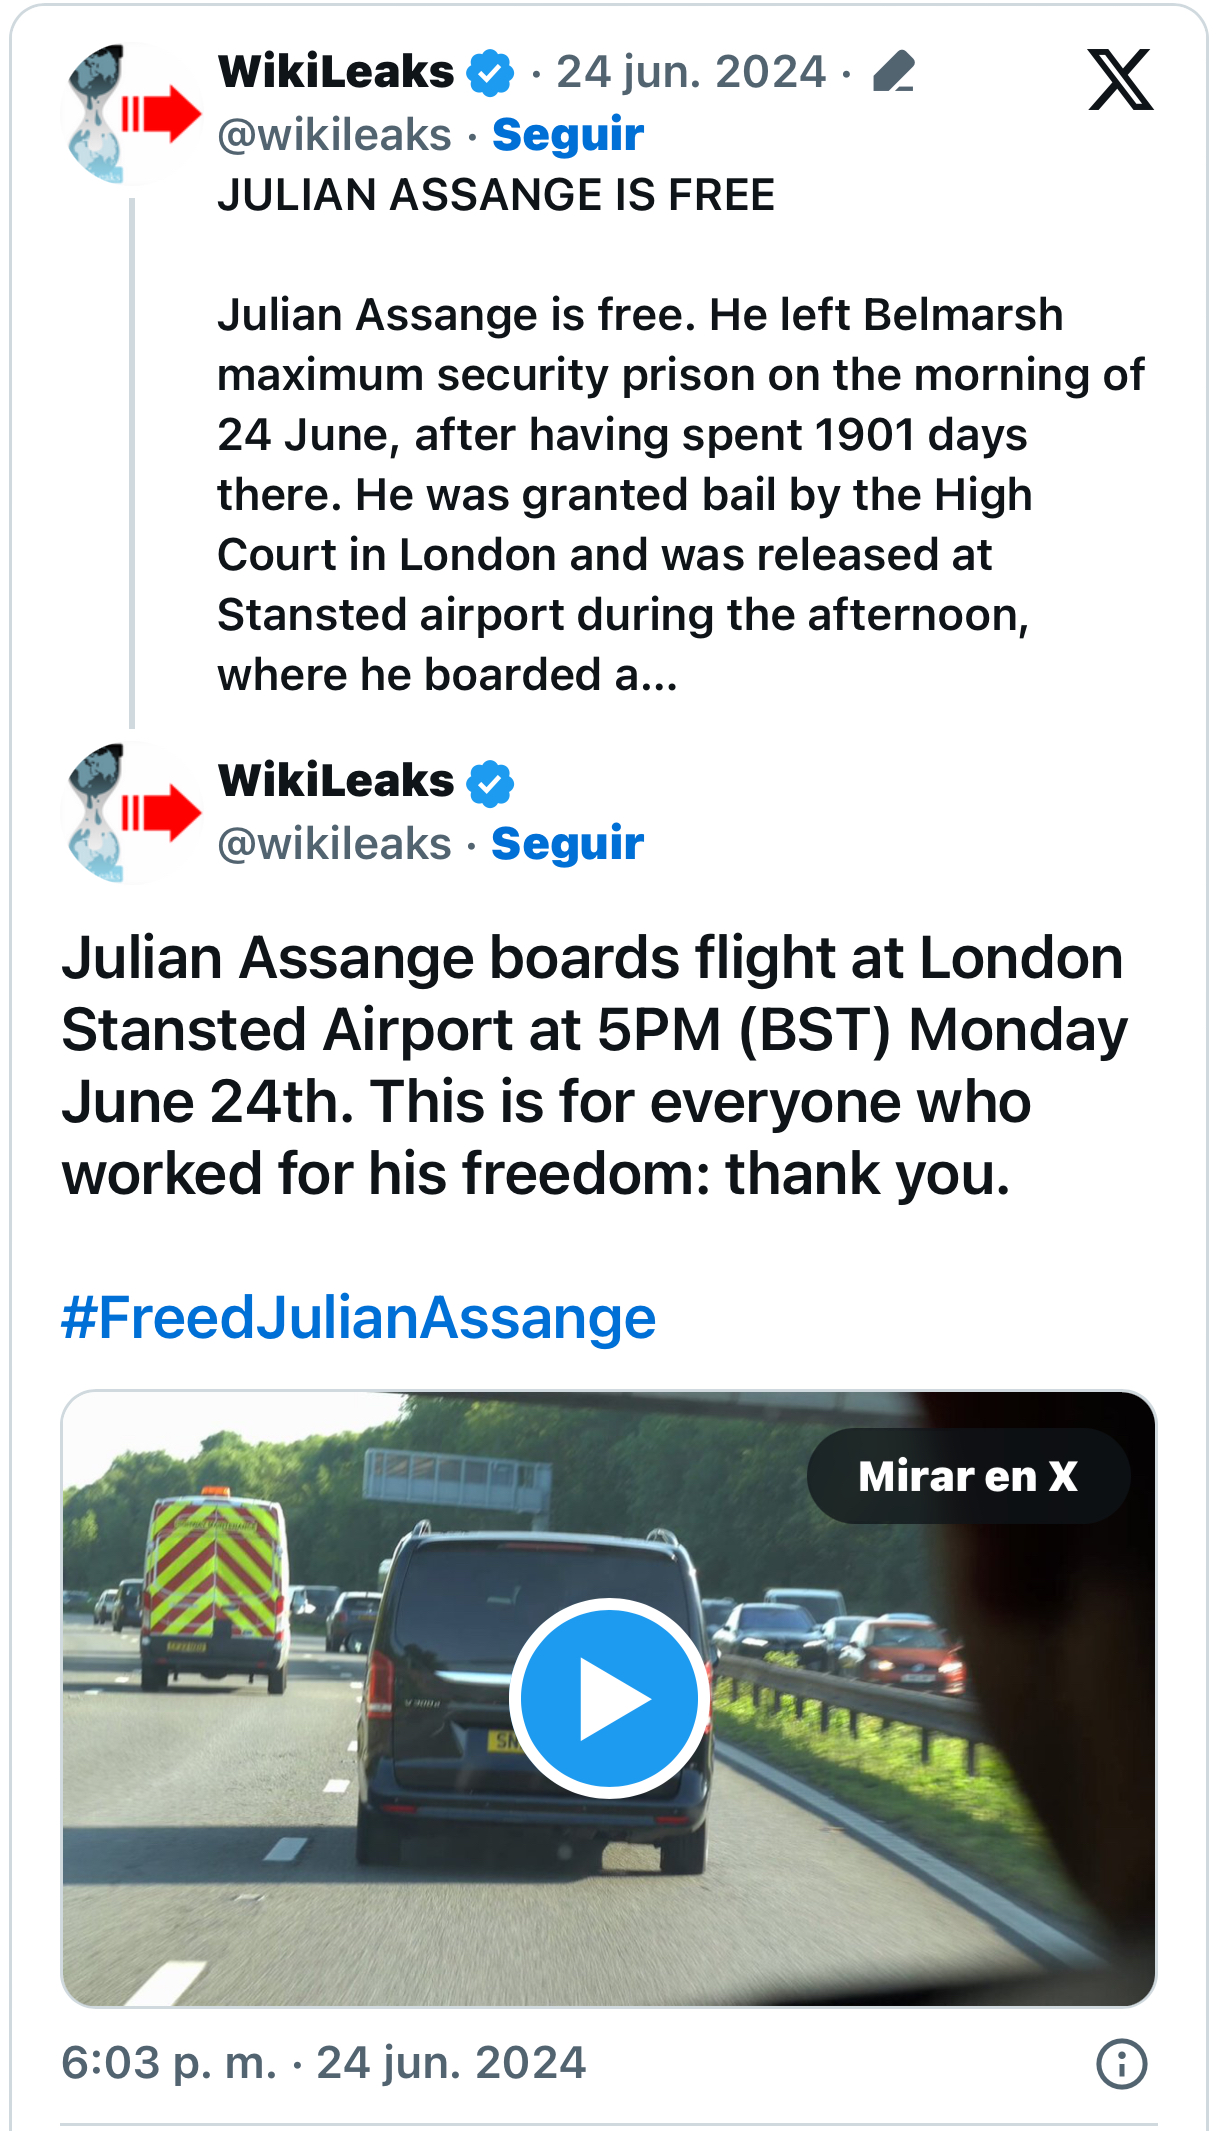1219x2131 pixels.
Task: Play the embedded video
Action: pos(609,1698)
